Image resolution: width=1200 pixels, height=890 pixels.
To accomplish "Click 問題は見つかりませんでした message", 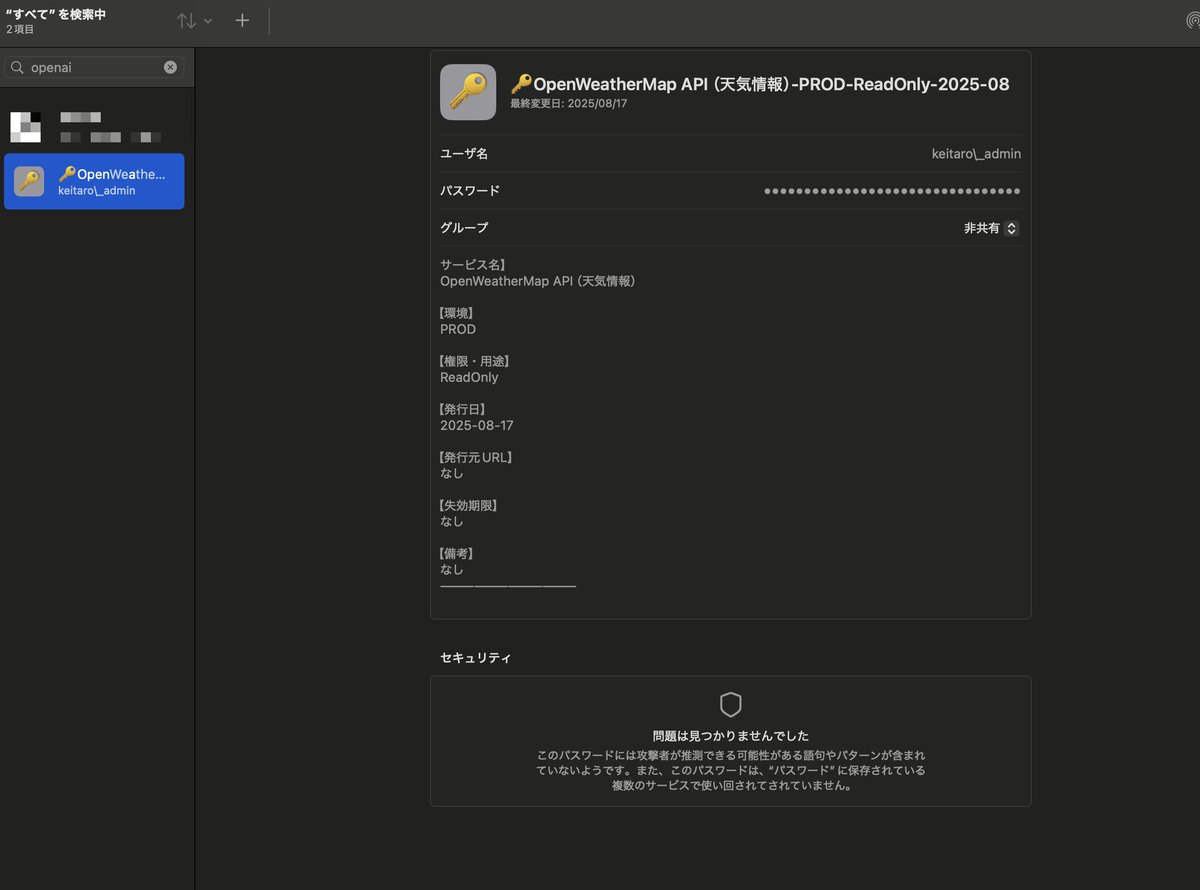I will [x=731, y=736].
